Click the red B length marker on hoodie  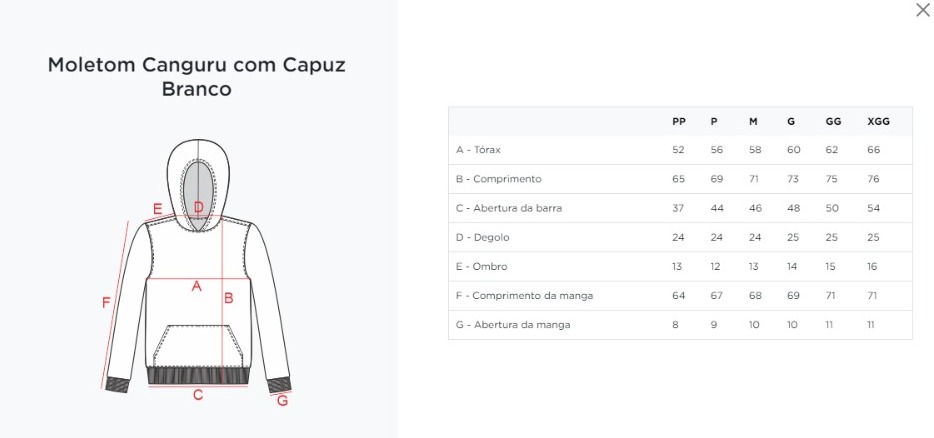click(x=228, y=297)
